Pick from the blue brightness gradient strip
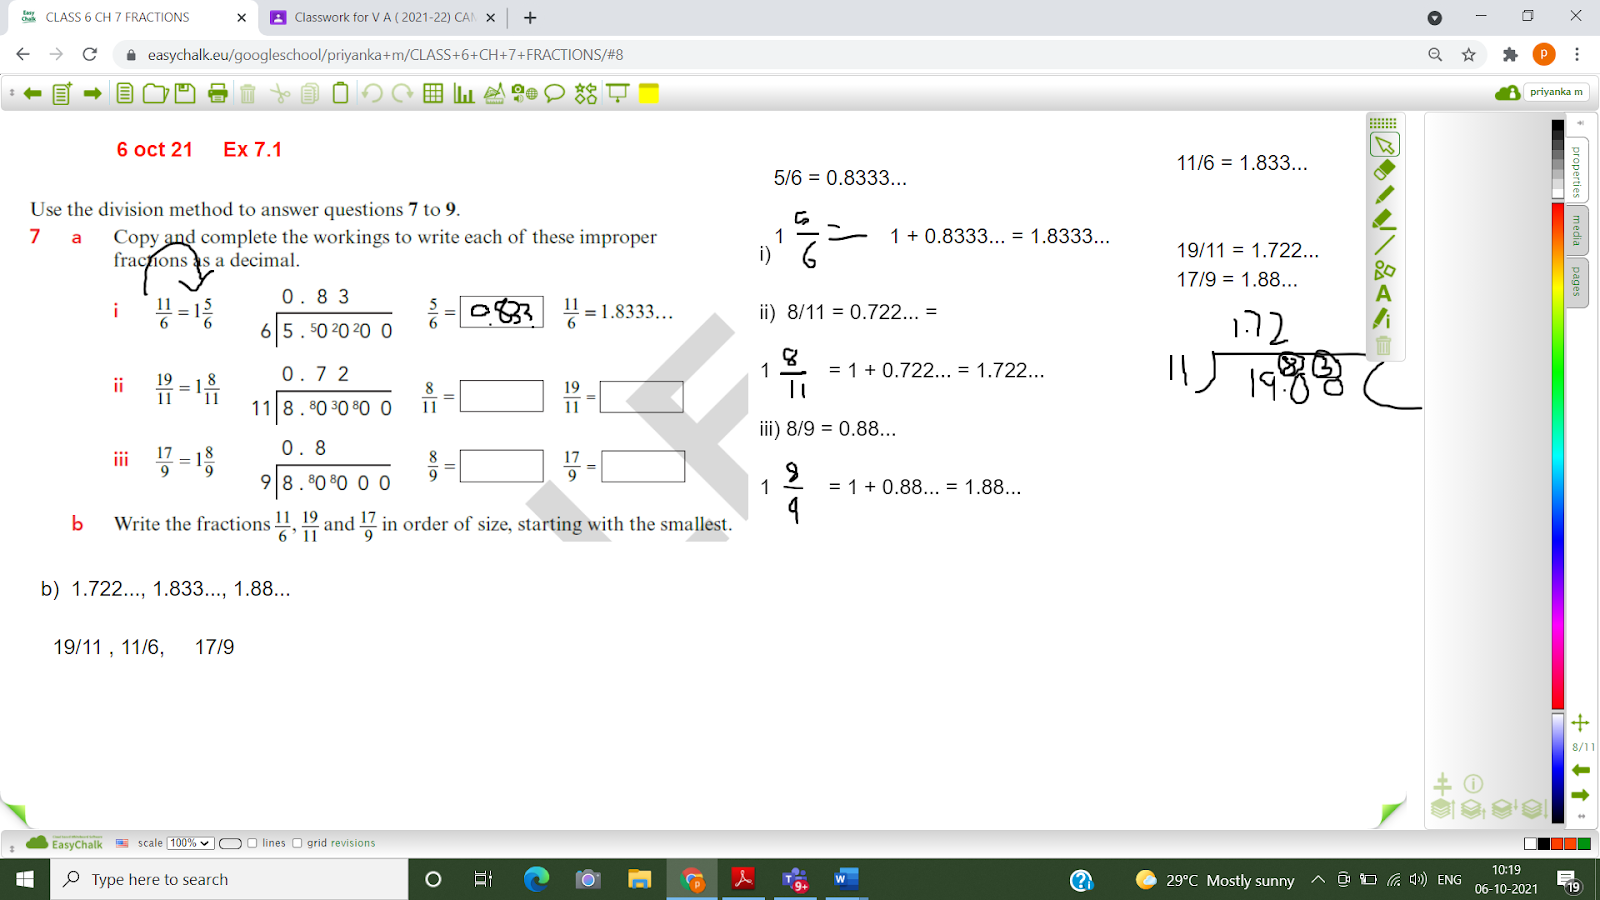The width and height of the screenshot is (1600, 900). (x=1558, y=768)
